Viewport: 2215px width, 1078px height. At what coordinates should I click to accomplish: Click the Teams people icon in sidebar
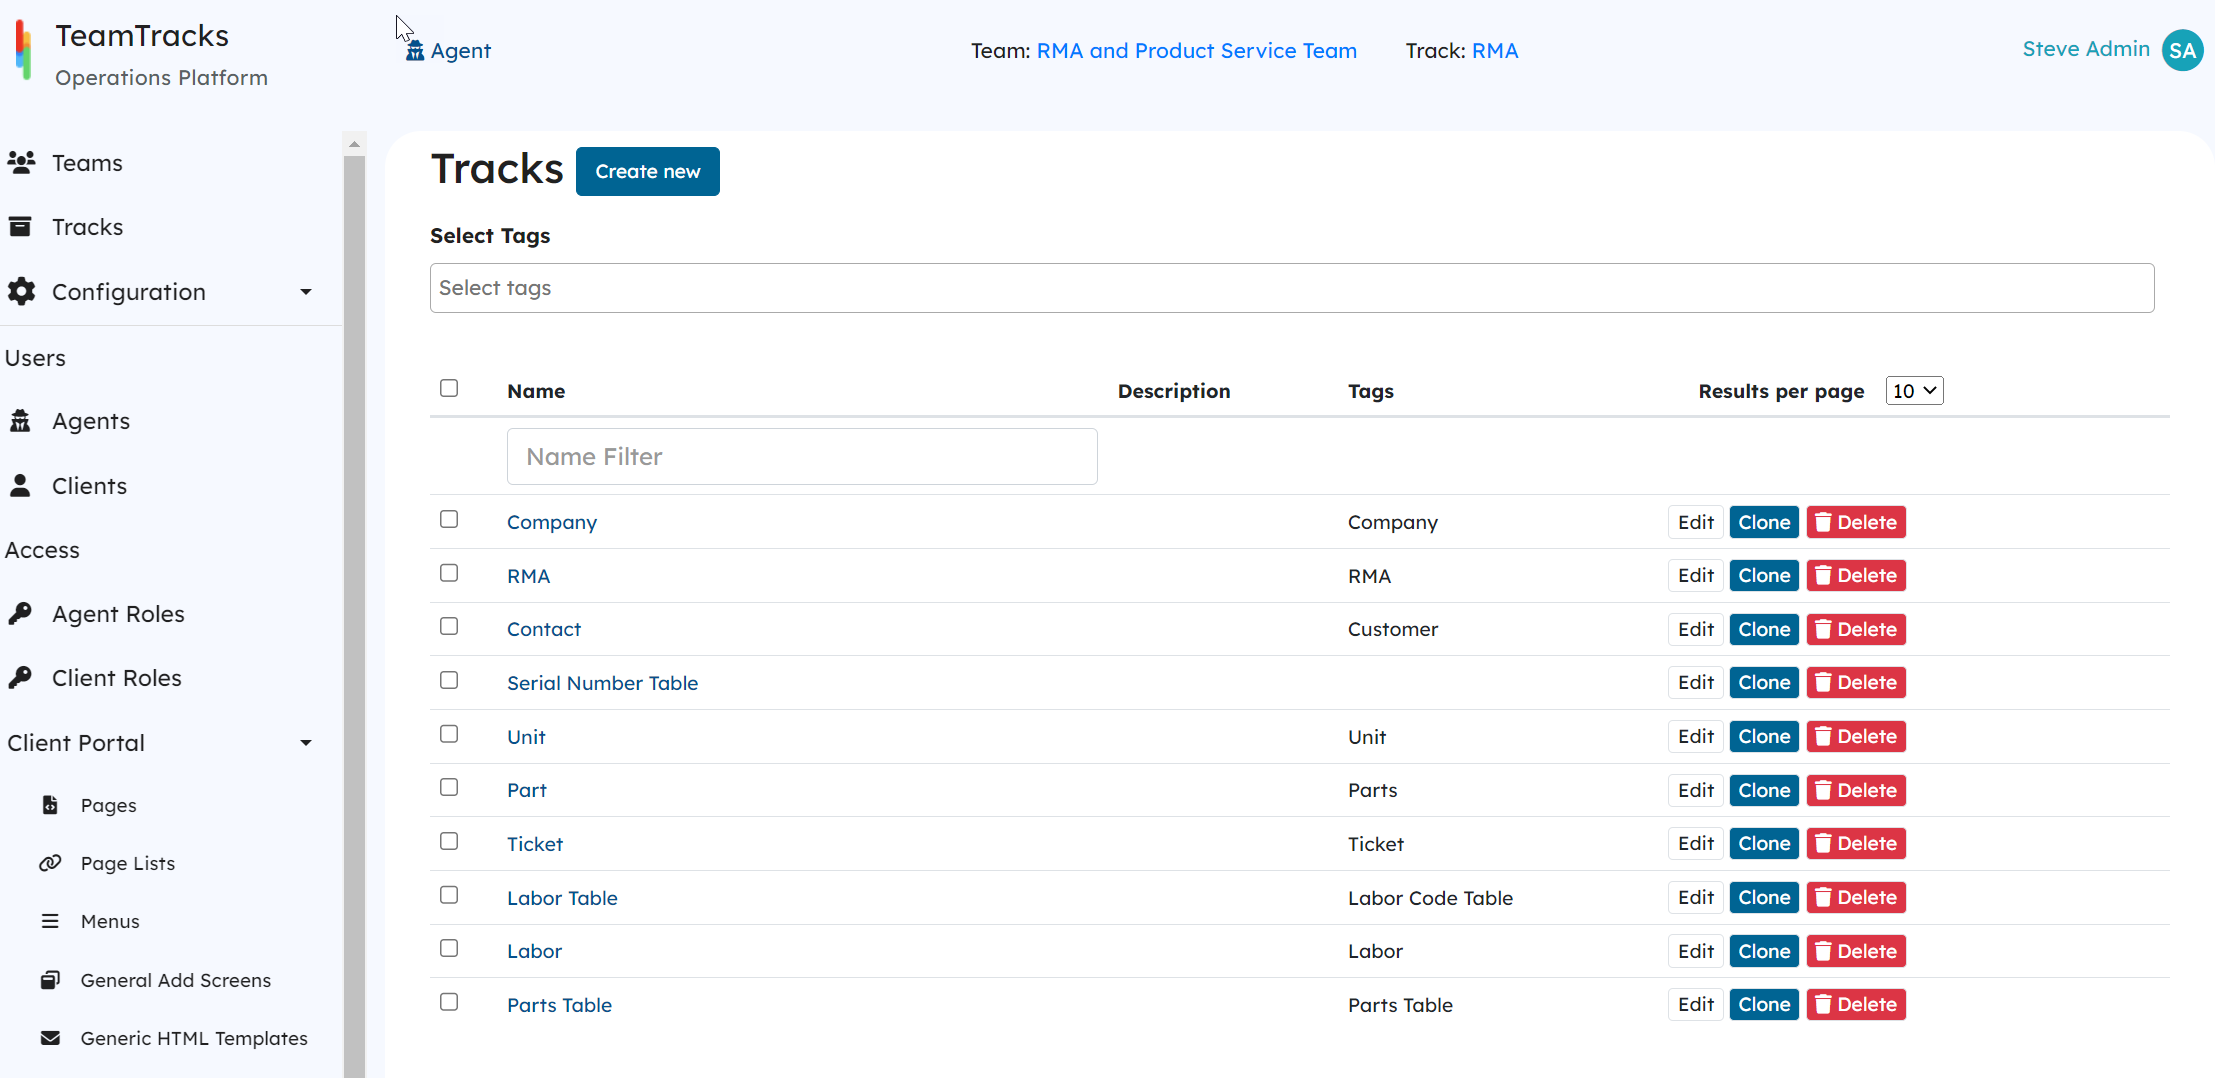click(21, 162)
